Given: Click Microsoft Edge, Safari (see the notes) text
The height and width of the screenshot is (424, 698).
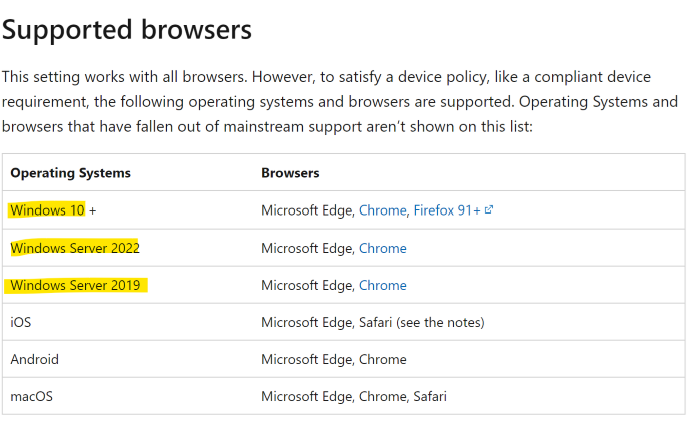Looking at the screenshot, I should coord(373,322).
